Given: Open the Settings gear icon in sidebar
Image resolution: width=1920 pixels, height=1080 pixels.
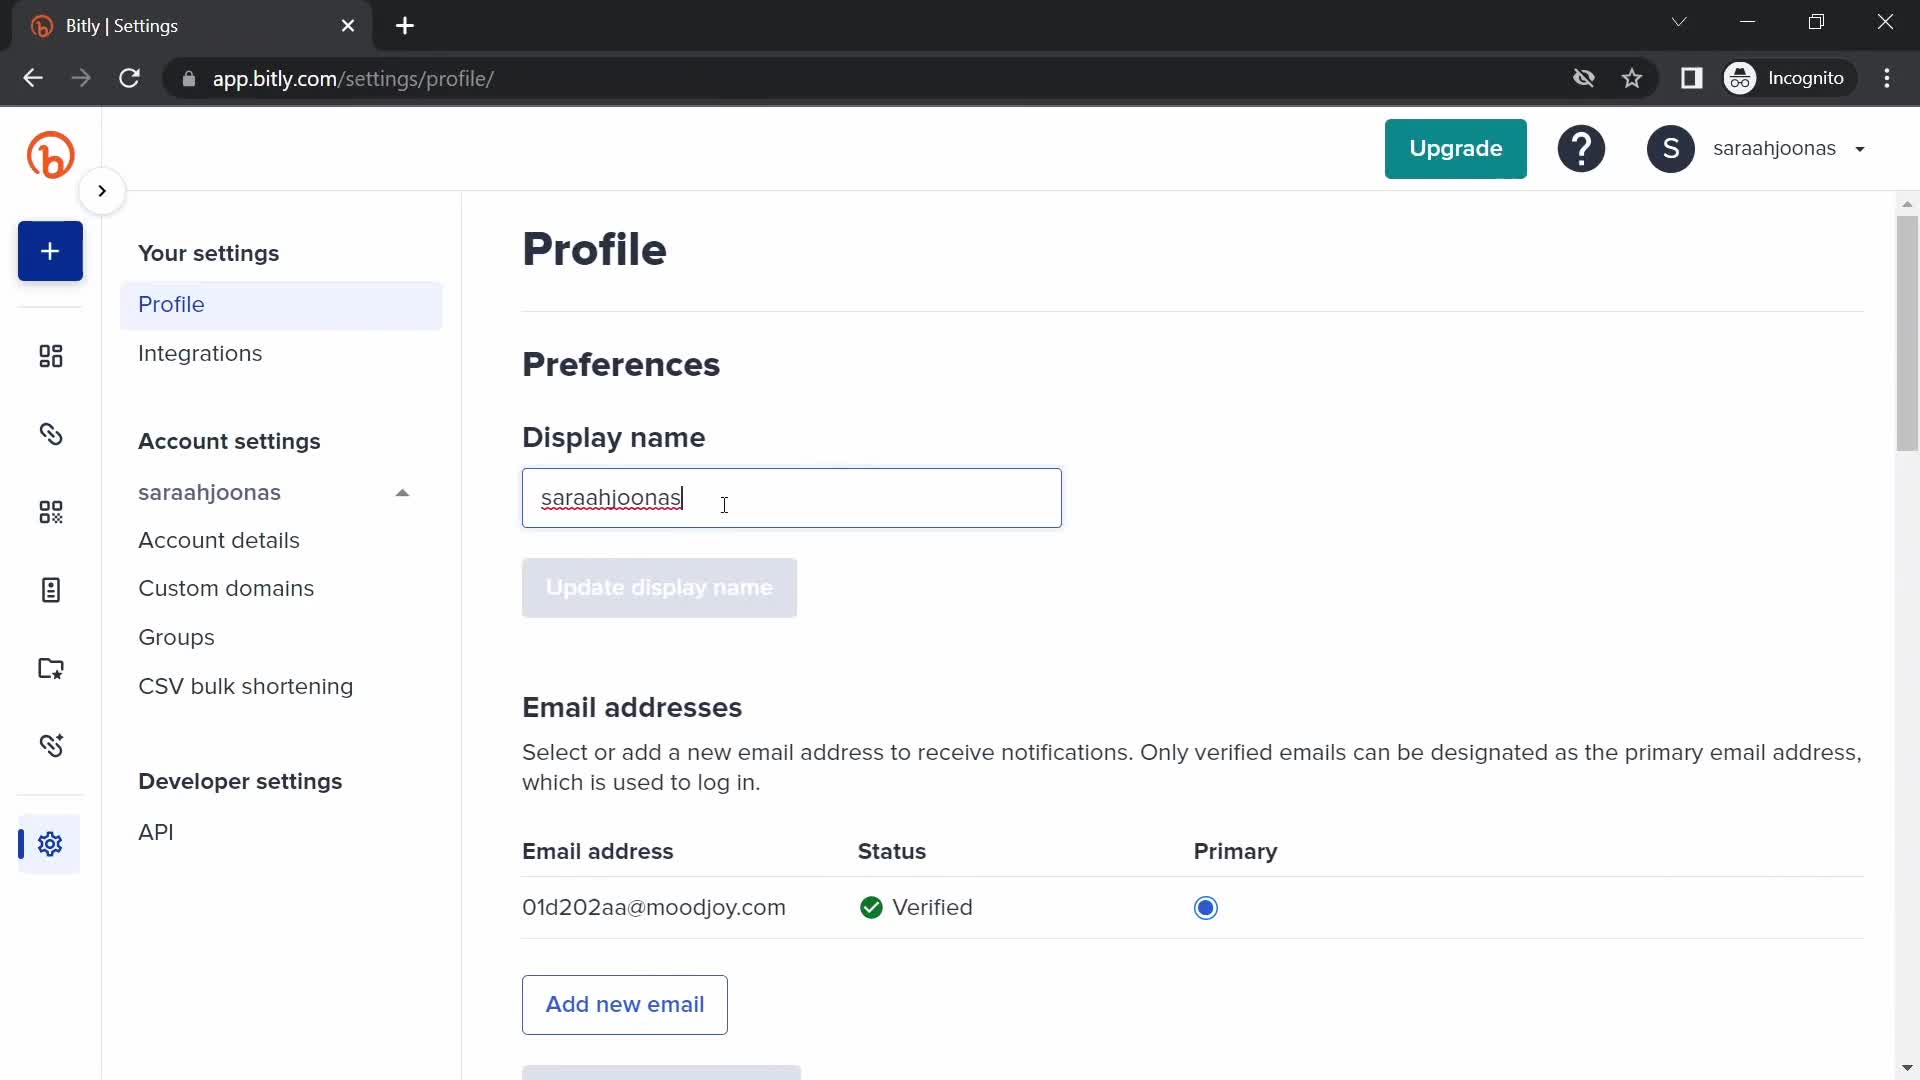Looking at the screenshot, I should 50,844.
